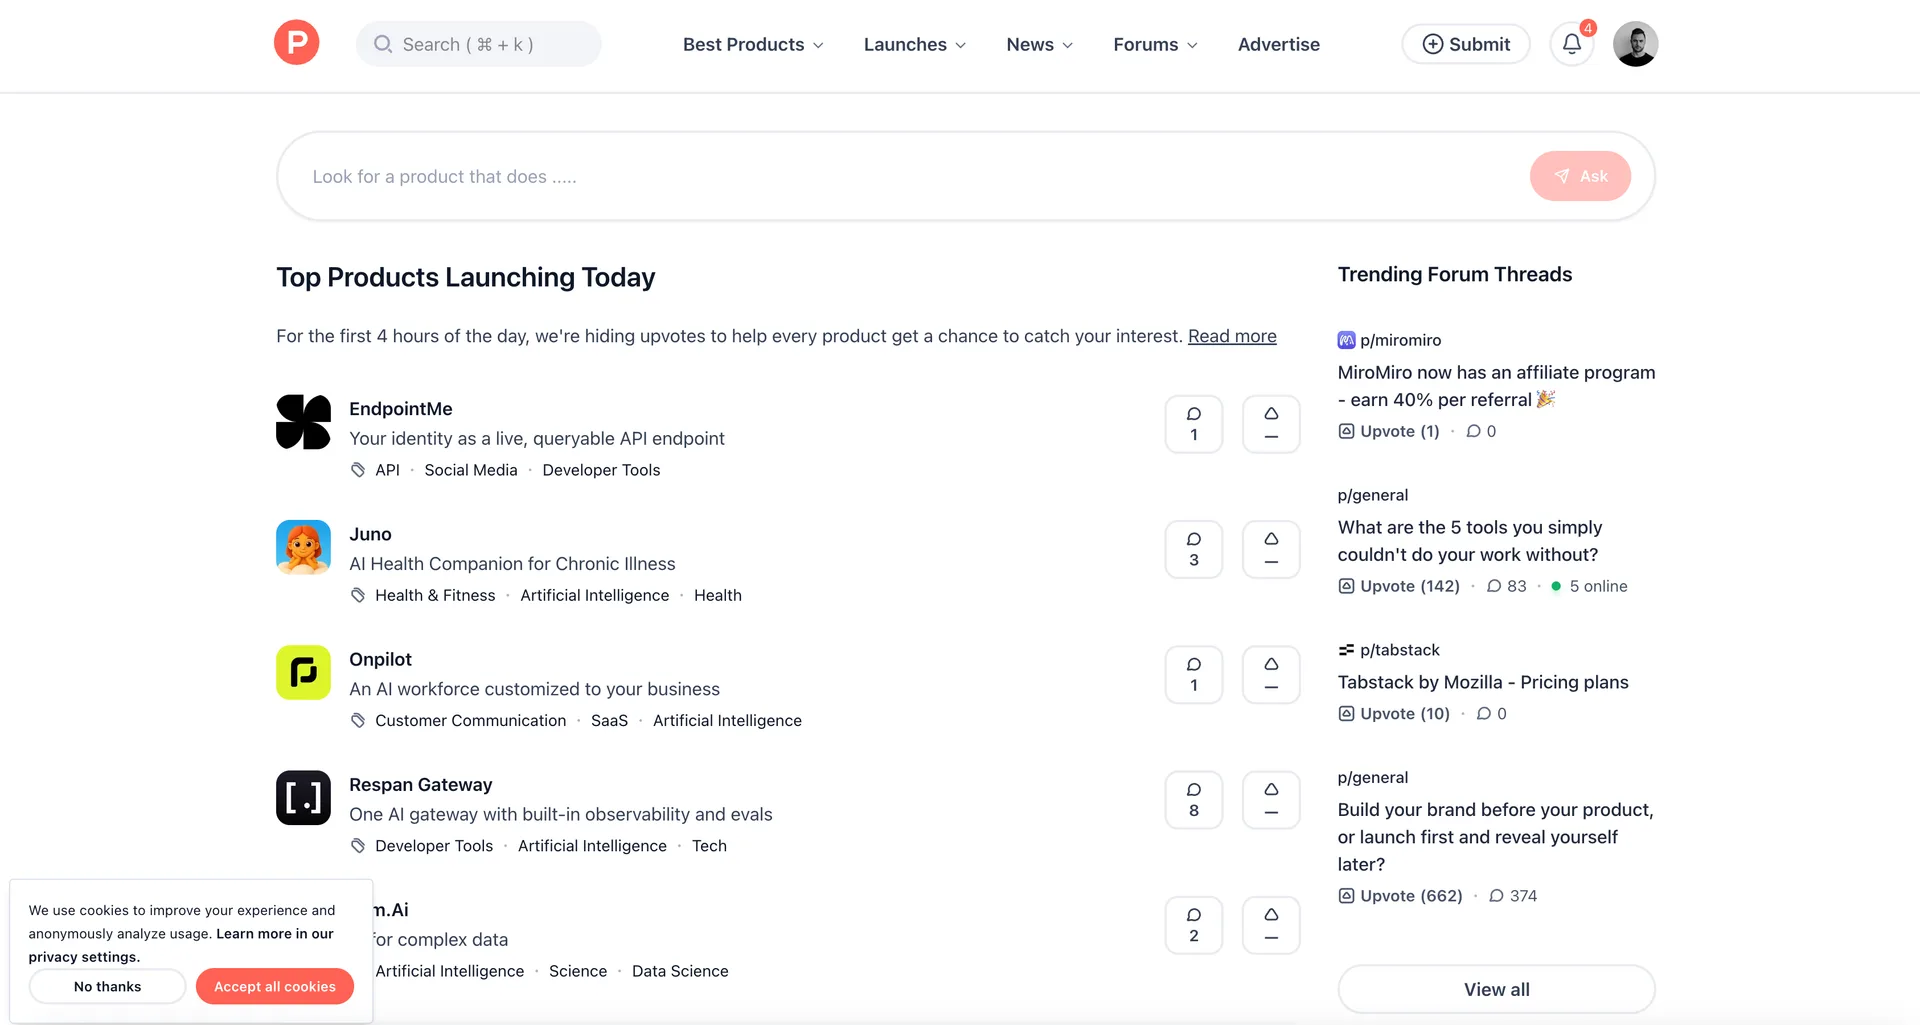Expand the Forums dropdown
Screen dimensions: 1920x1025
(x=1155, y=44)
